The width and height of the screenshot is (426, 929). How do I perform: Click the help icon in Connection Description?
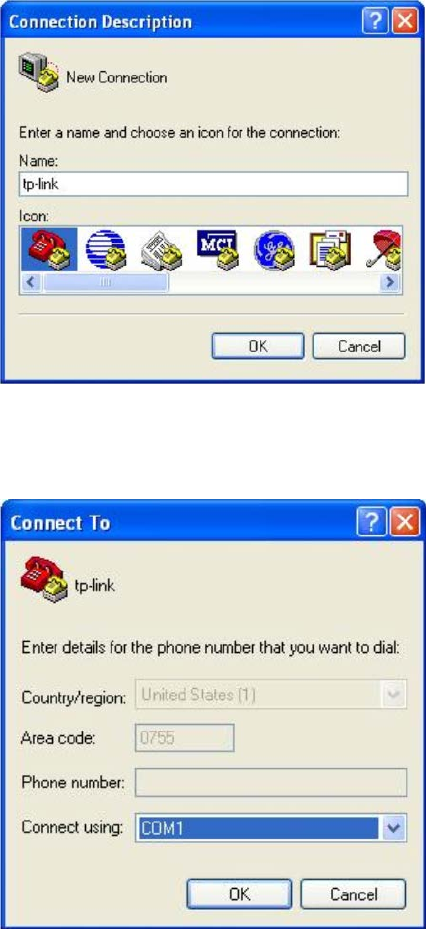(x=376, y=22)
